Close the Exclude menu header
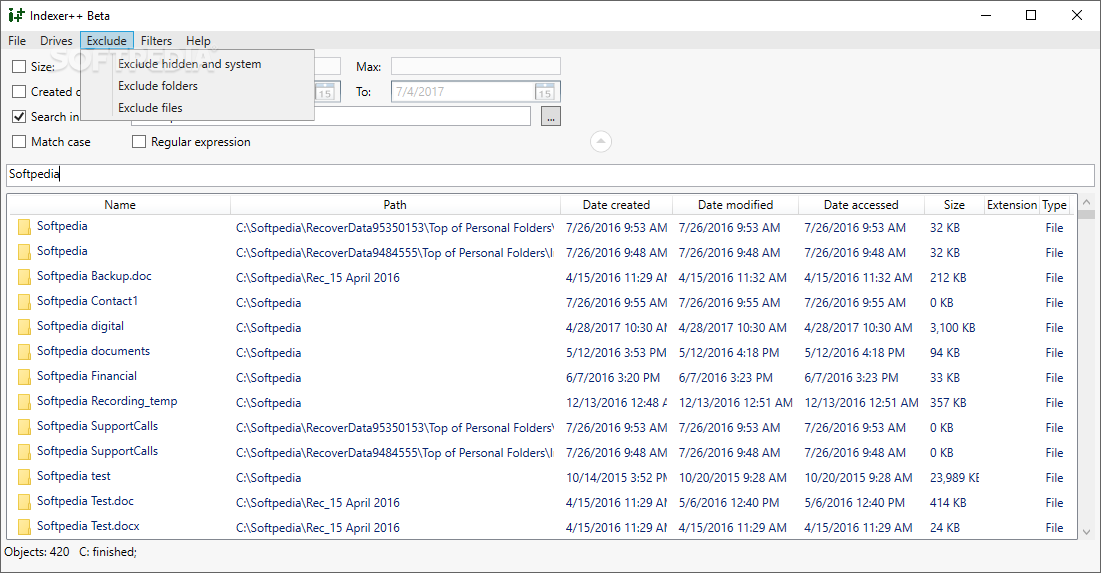Viewport: 1101px width, 573px height. (x=107, y=41)
